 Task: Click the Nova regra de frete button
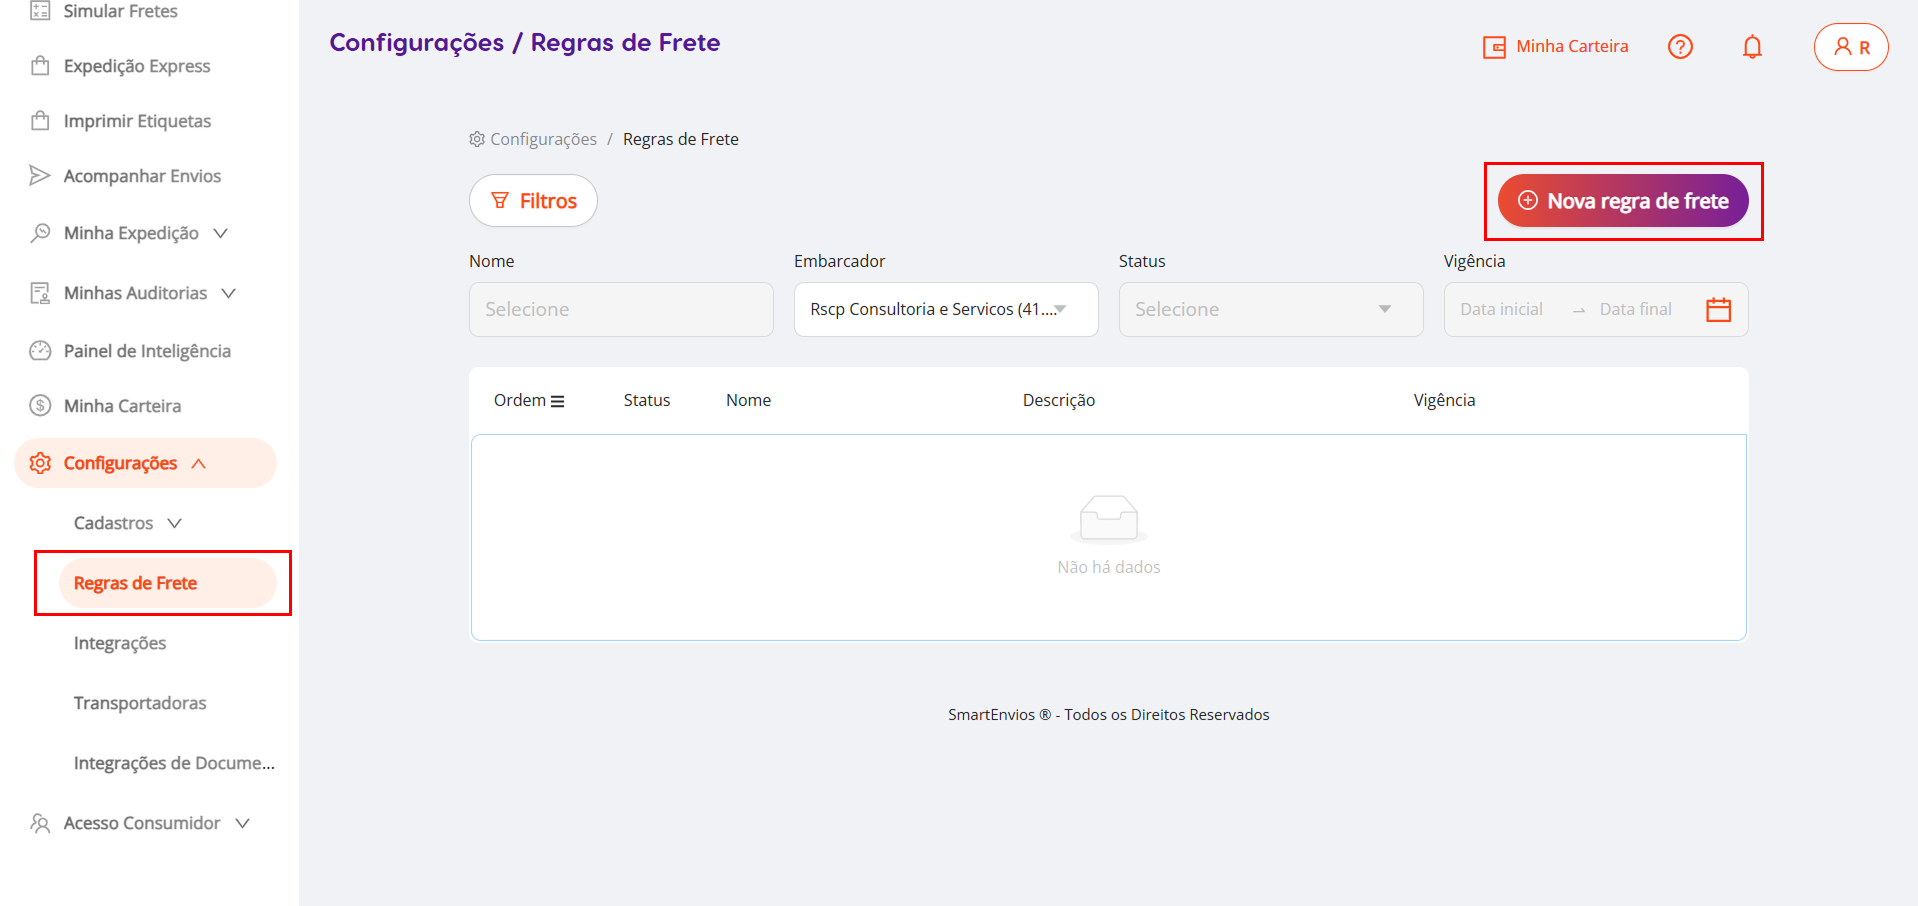click(1622, 201)
